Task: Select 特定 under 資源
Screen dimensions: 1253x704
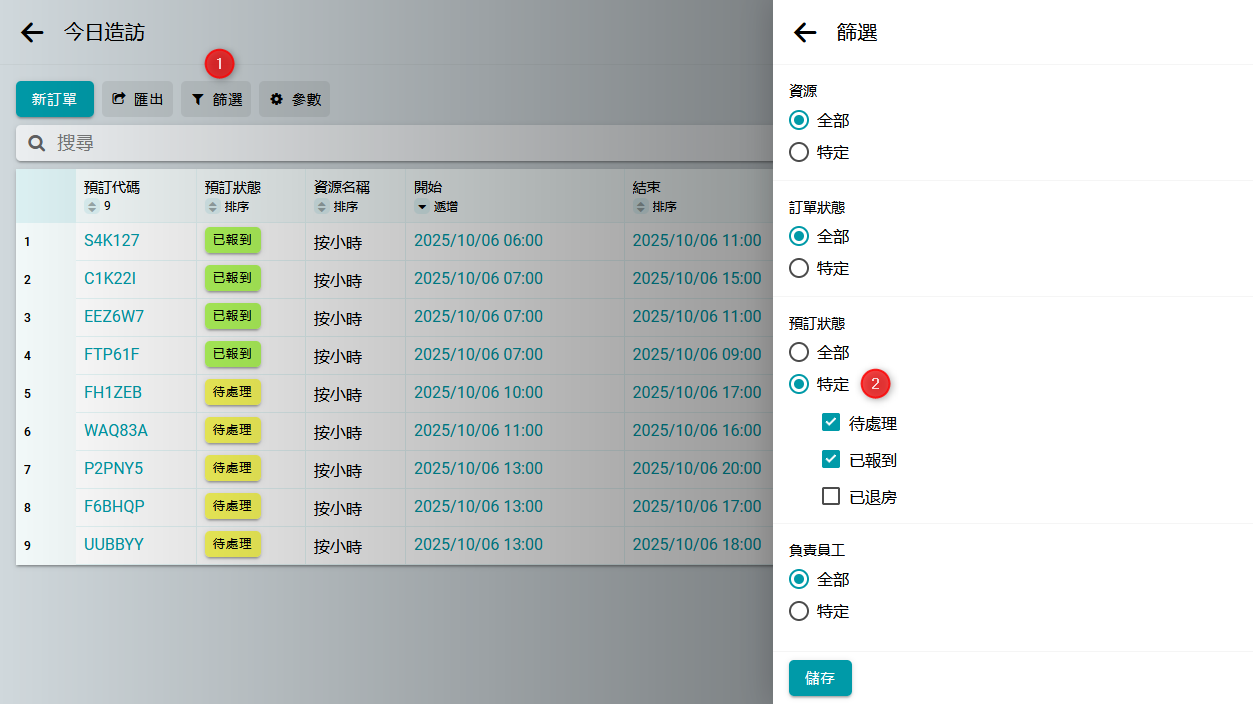Action: (799, 152)
